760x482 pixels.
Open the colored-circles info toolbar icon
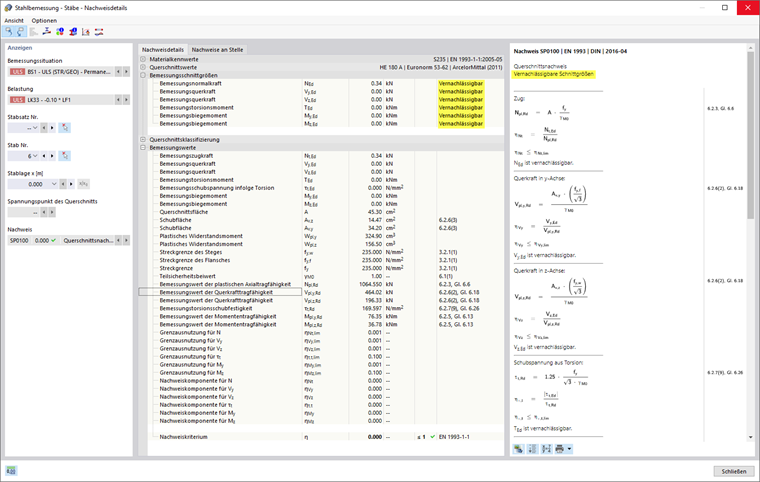60,32
